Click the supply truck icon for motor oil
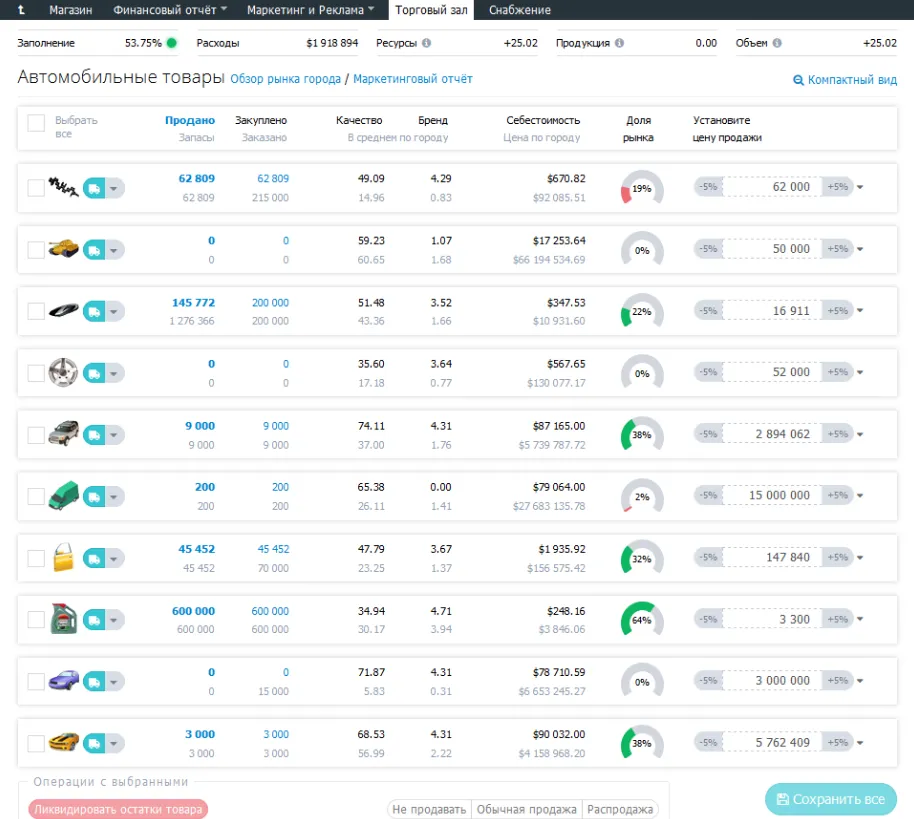Image resolution: width=914 pixels, height=819 pixels. coord(94,620)
